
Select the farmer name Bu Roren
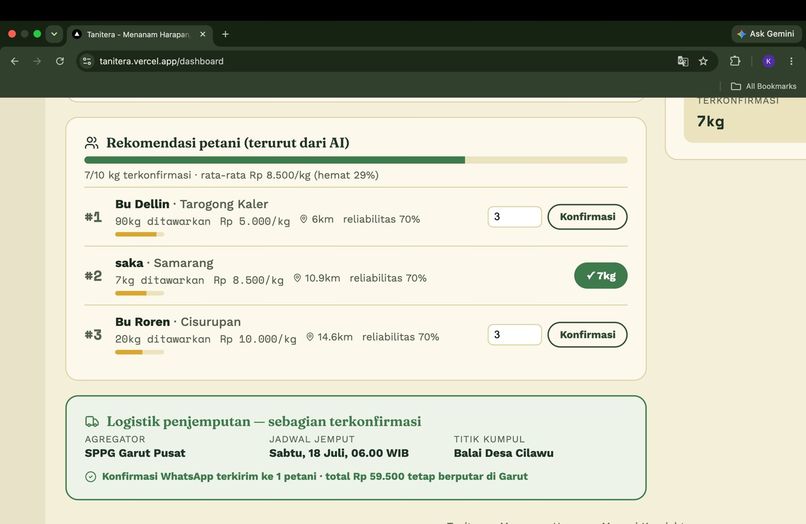(x=142, y=322)
